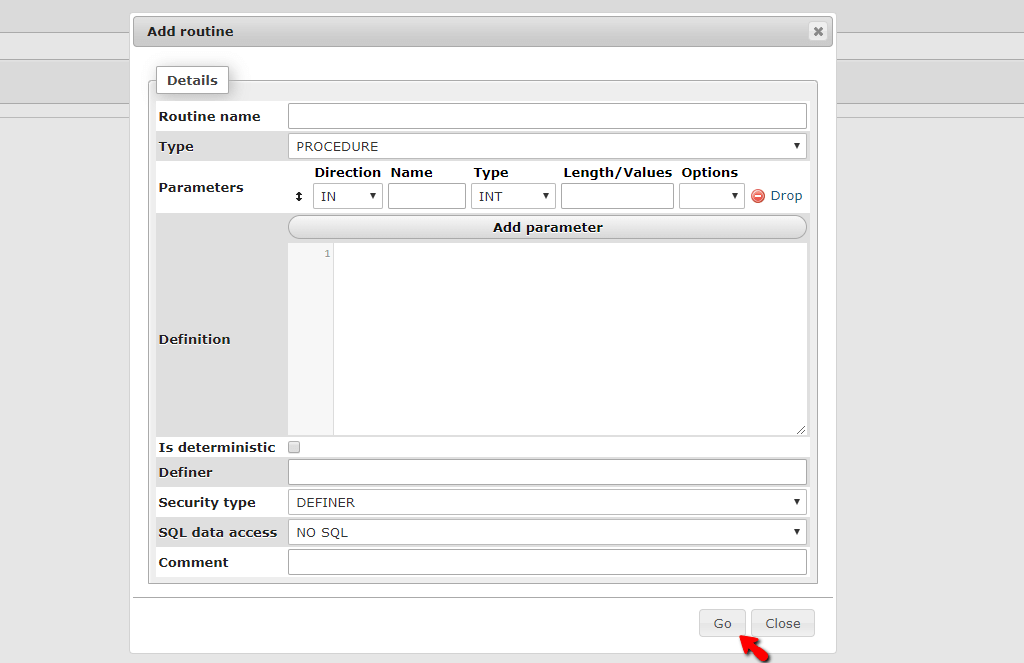Click the Close button
The width and height of the screenshot is (1024, 663).
[x=782, y=623]
